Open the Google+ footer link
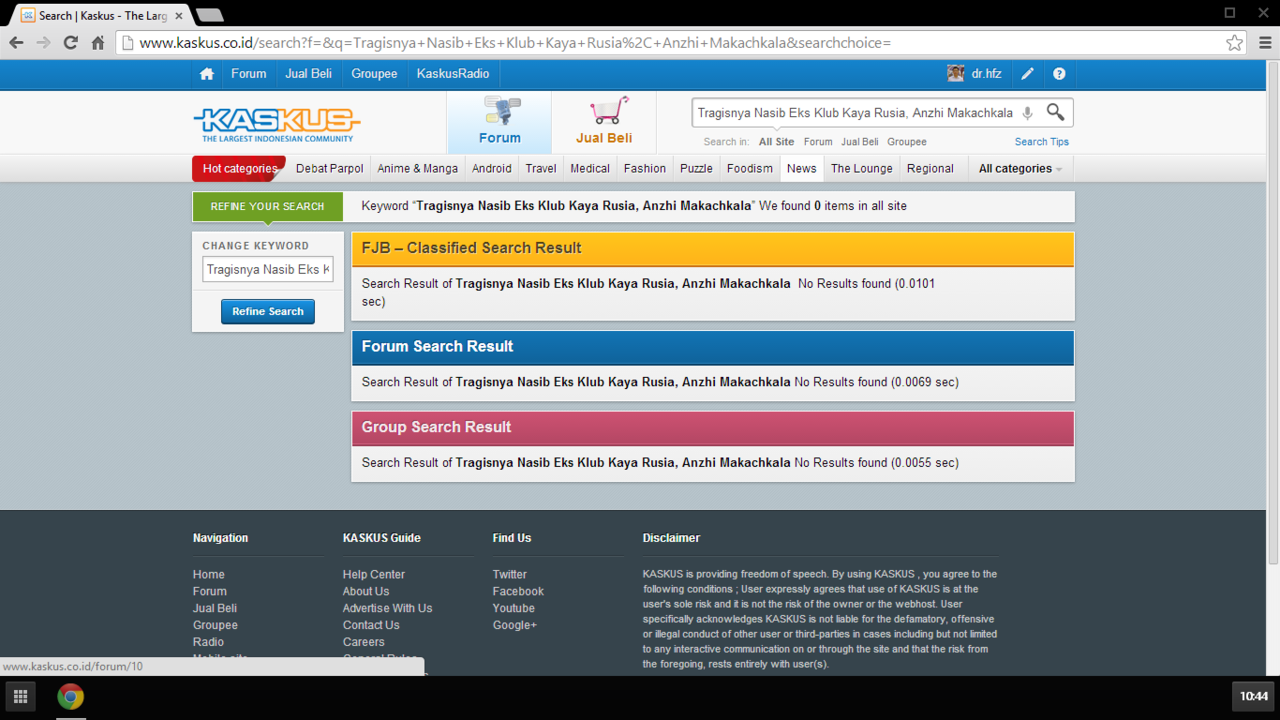Image resolution: width=1280 pixels, height=720 pixels. [x=515, y=625]
